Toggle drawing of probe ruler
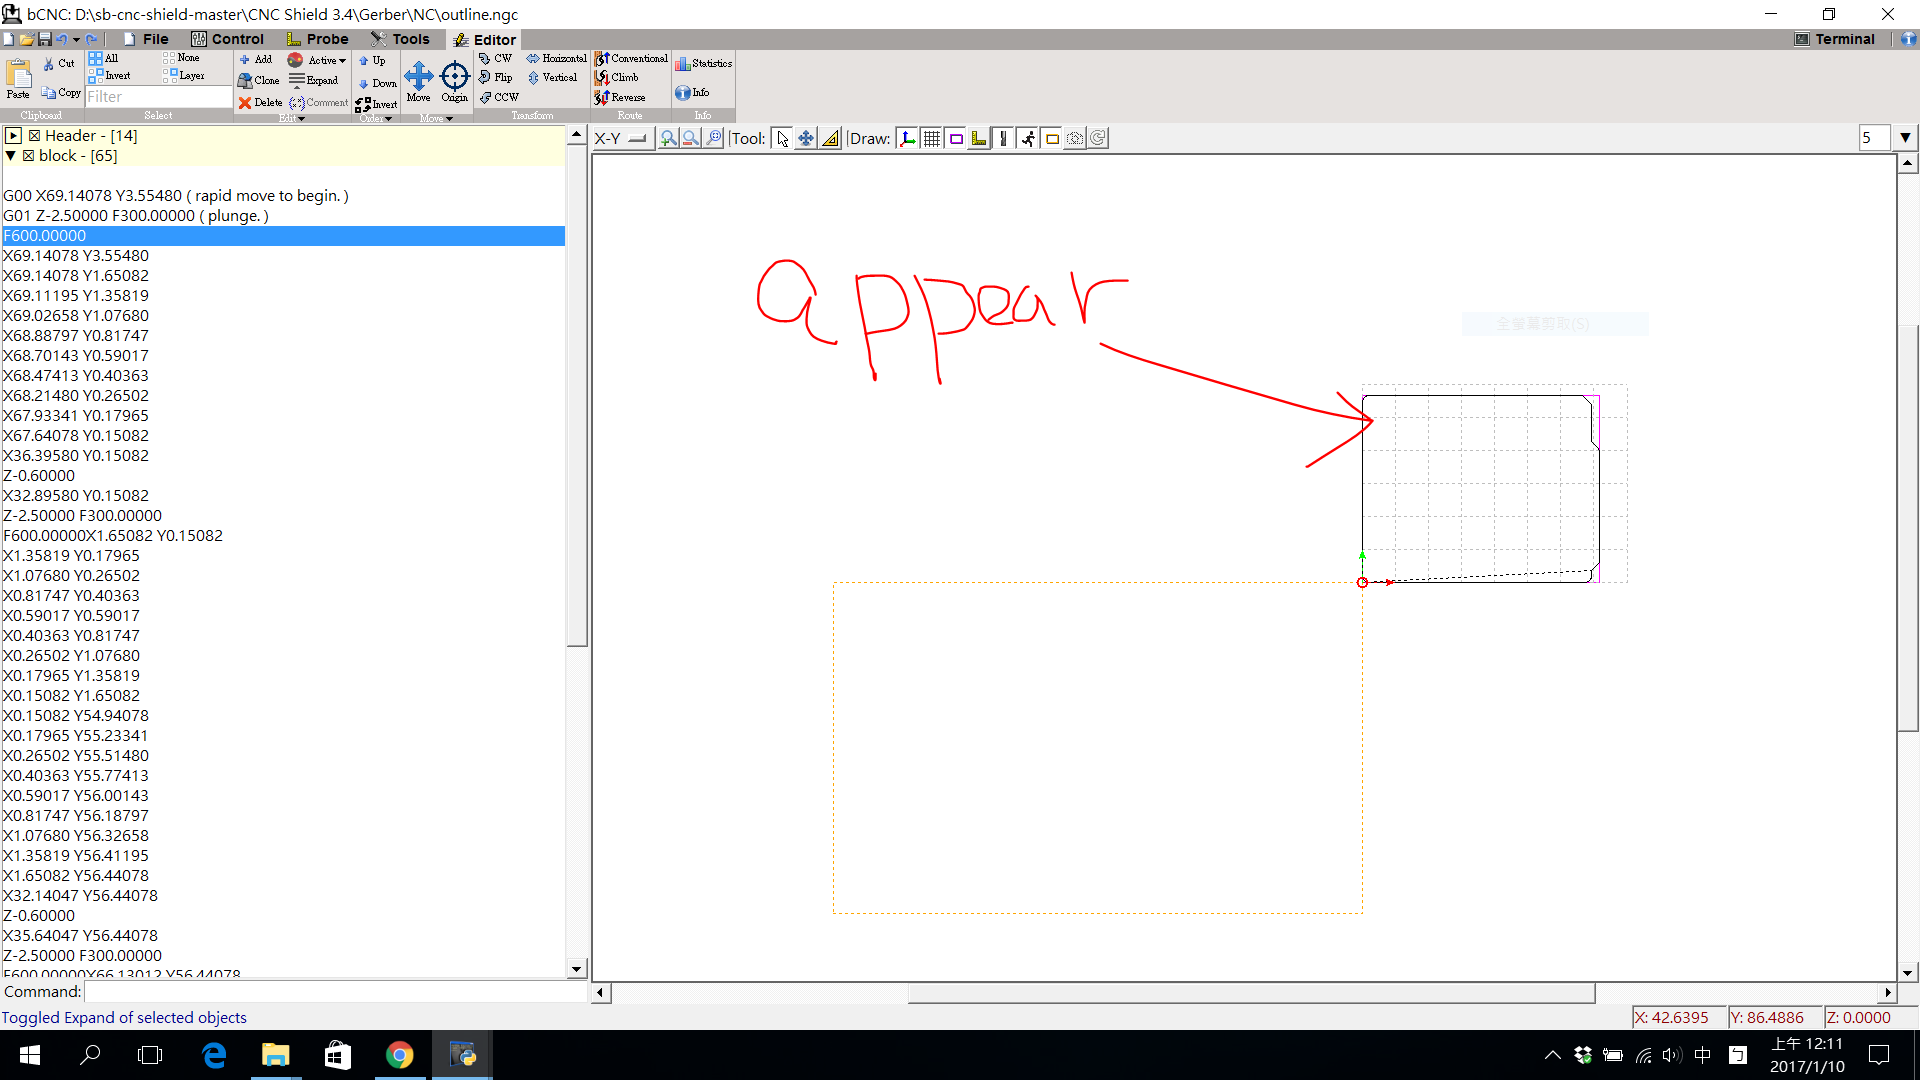This screenshot has width=1920, height=1080. pos(979,139)
